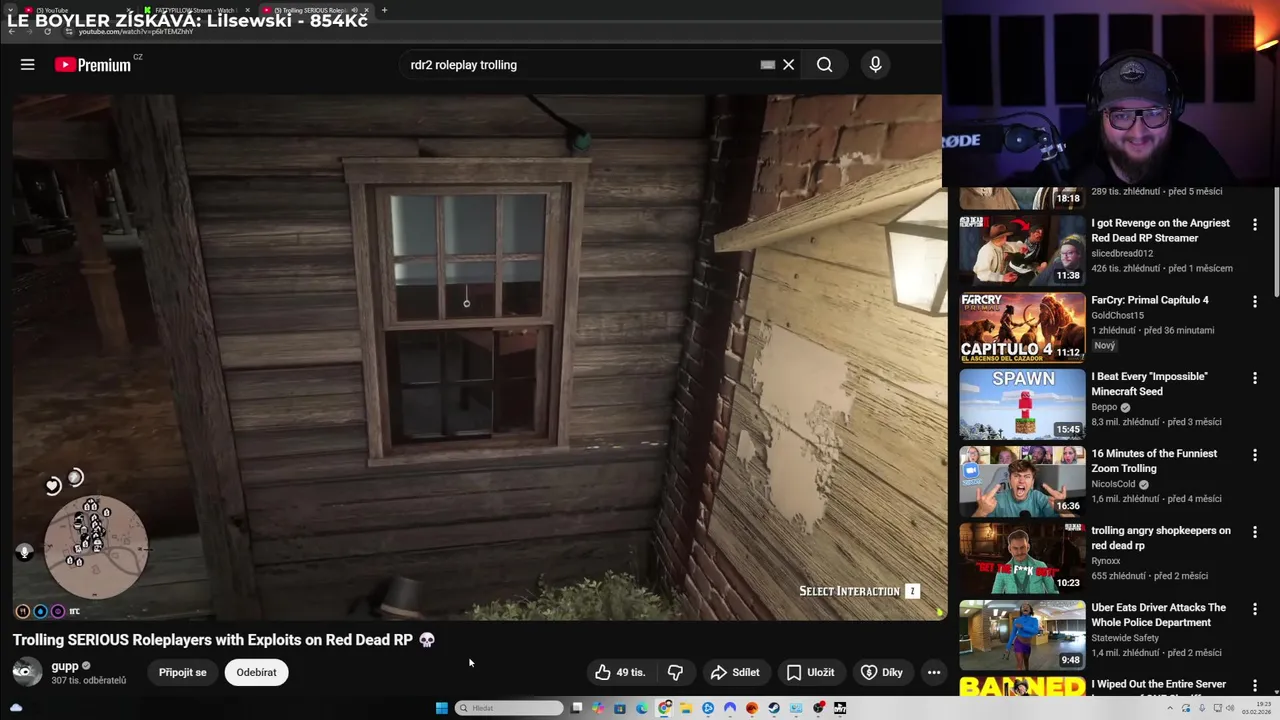Send thanks with Díky button
The image size is (1280, 720).
coord(882,672)
